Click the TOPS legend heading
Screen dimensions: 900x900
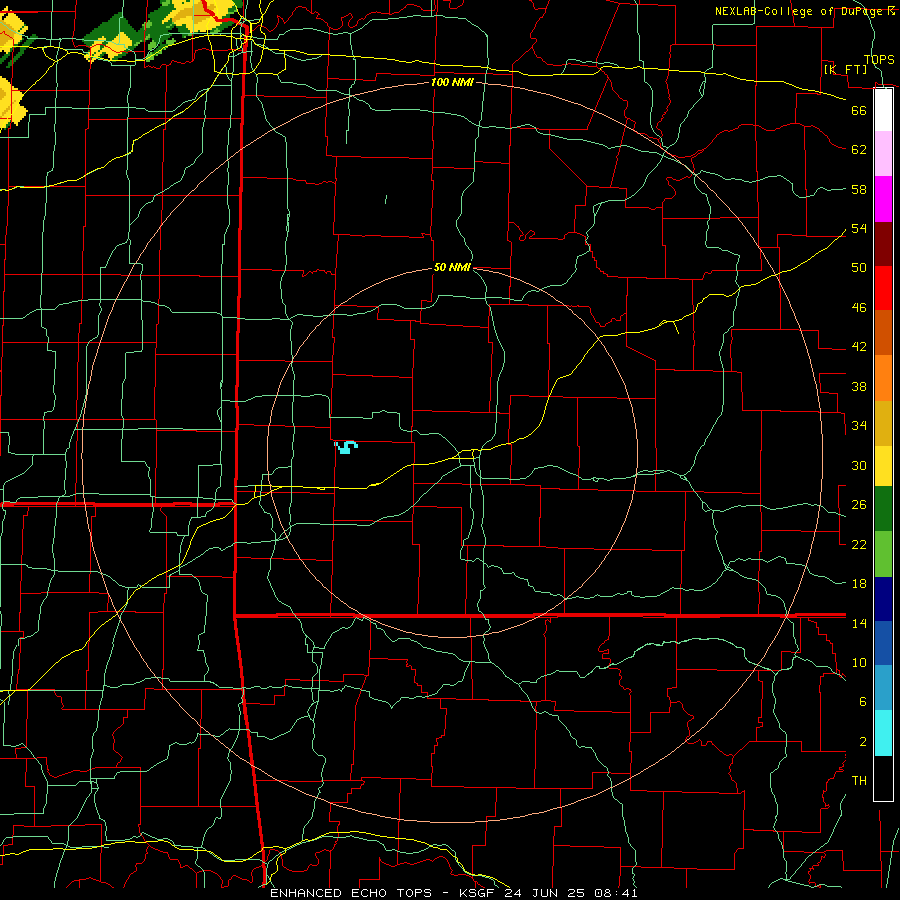[x=879, y=60]
